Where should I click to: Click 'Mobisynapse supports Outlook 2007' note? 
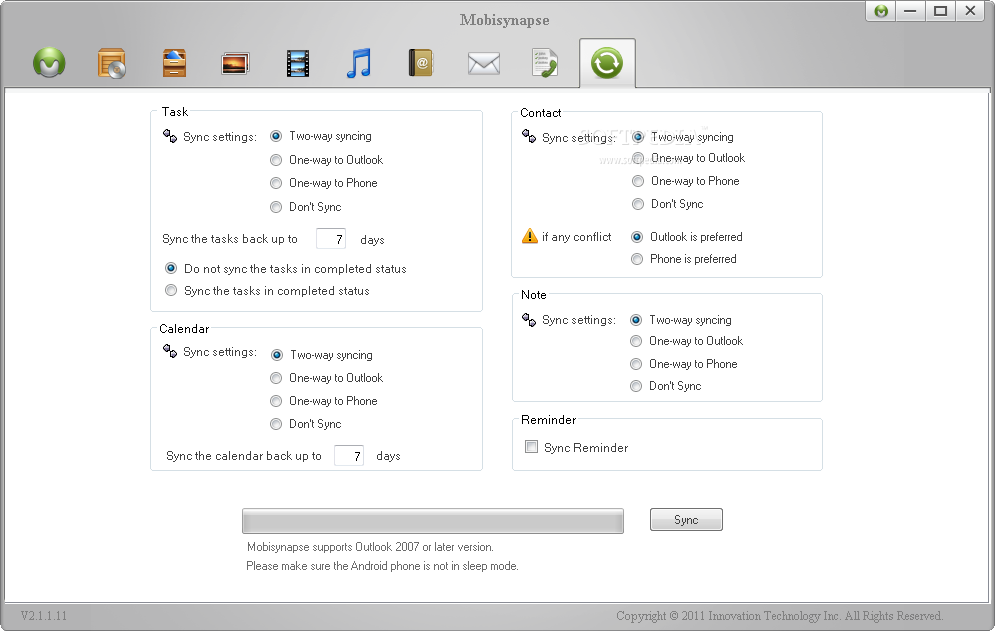(x=370, y=547)
